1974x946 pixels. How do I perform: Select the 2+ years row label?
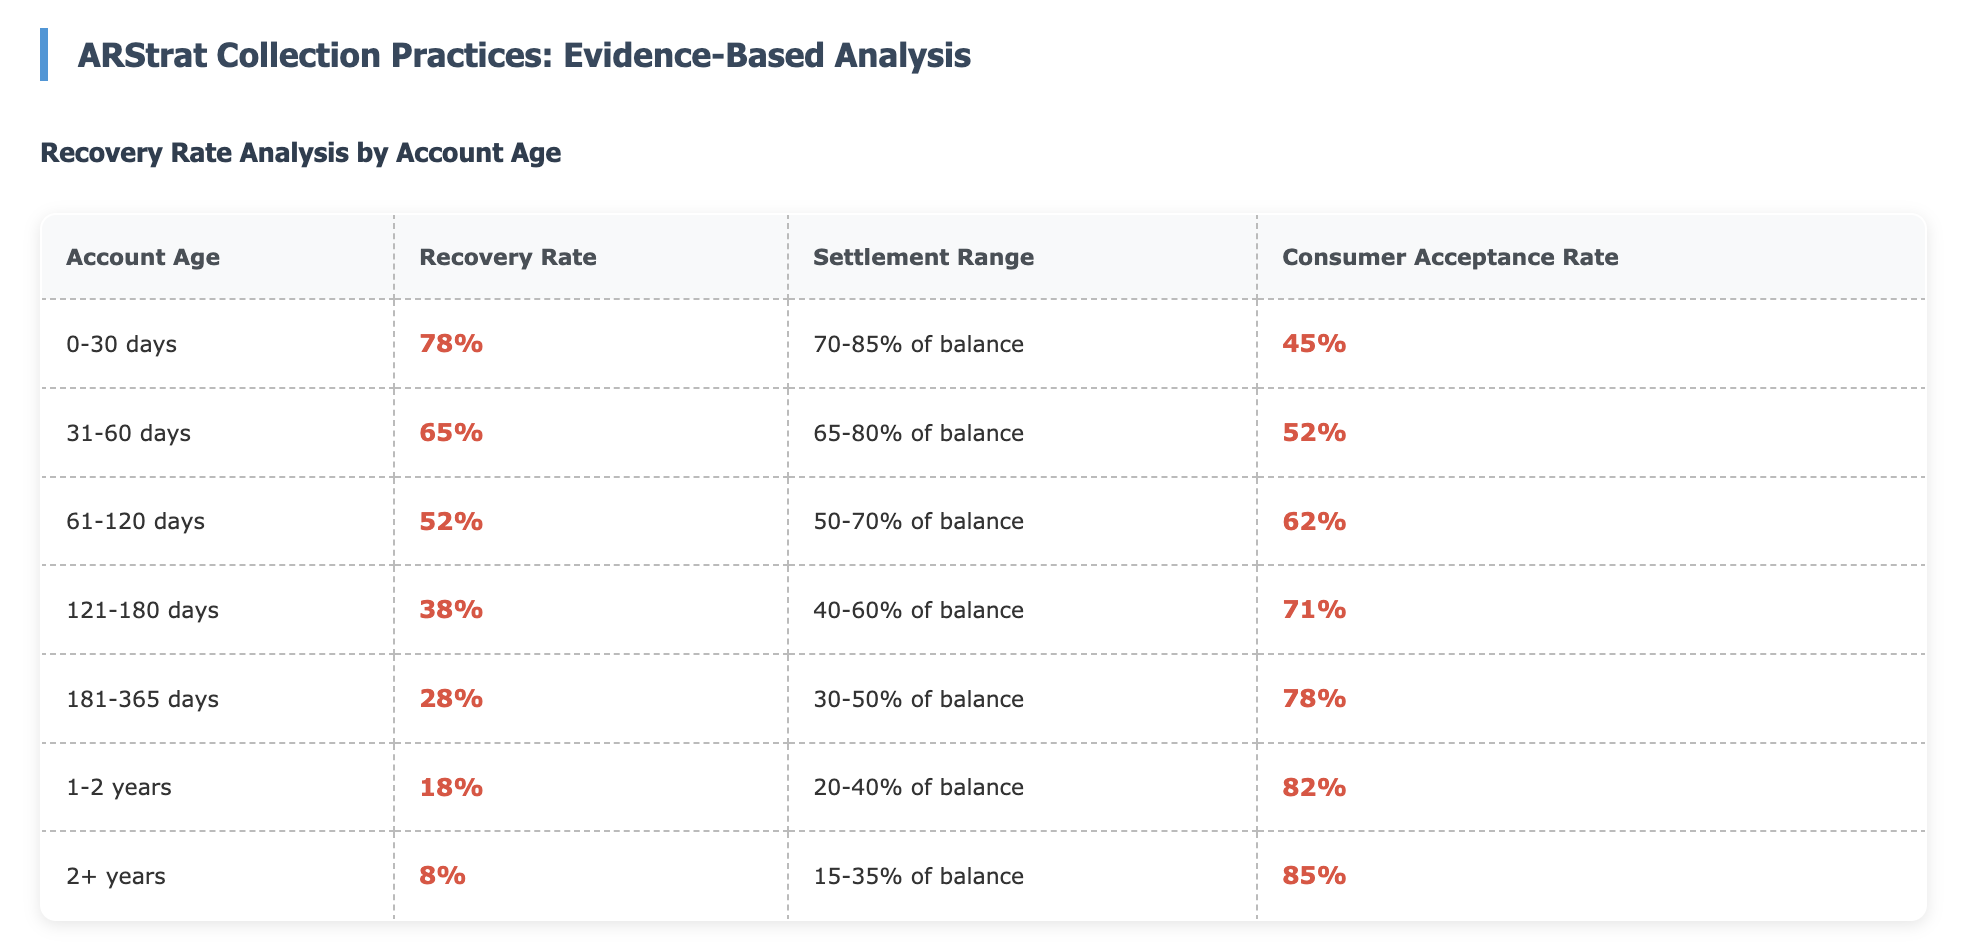coord(115,876)
